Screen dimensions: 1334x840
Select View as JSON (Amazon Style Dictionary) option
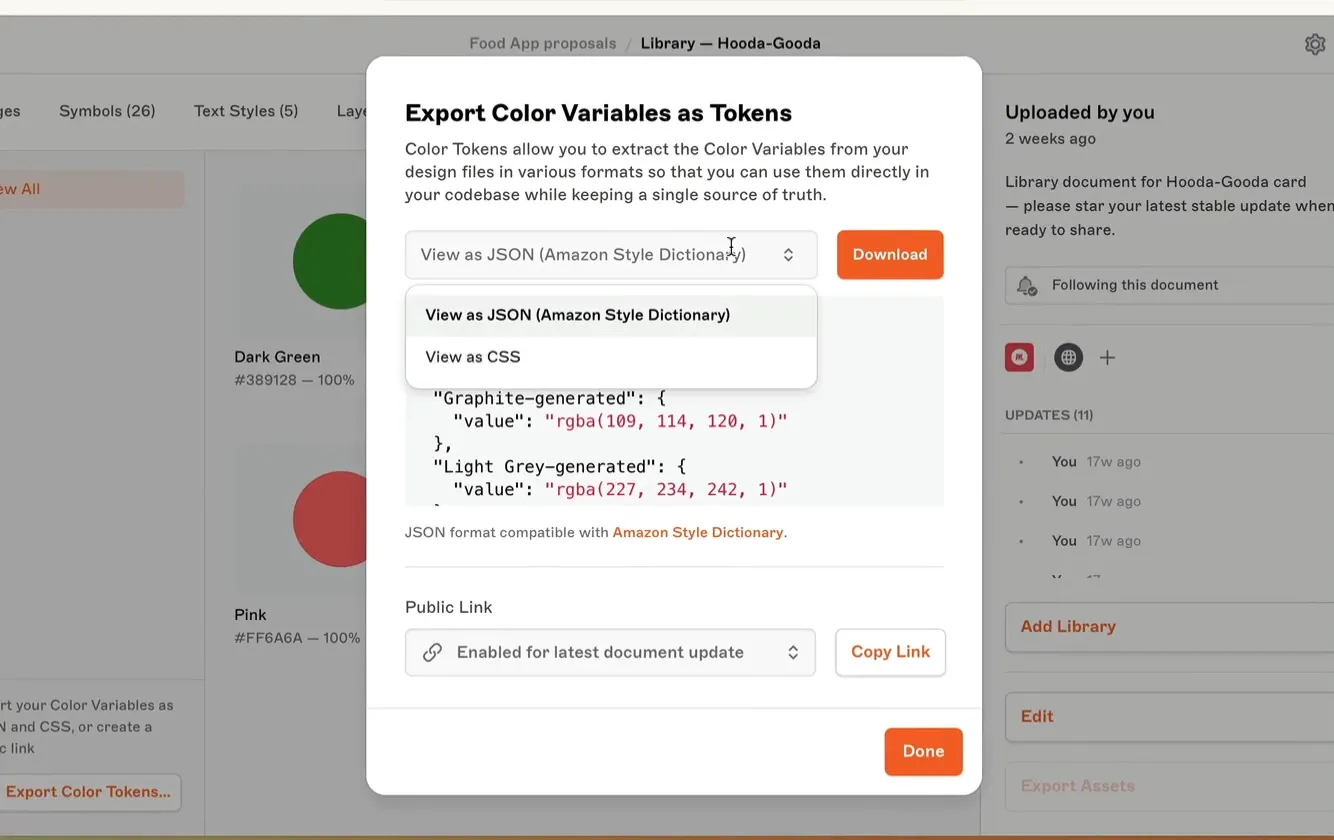[577, 315]
